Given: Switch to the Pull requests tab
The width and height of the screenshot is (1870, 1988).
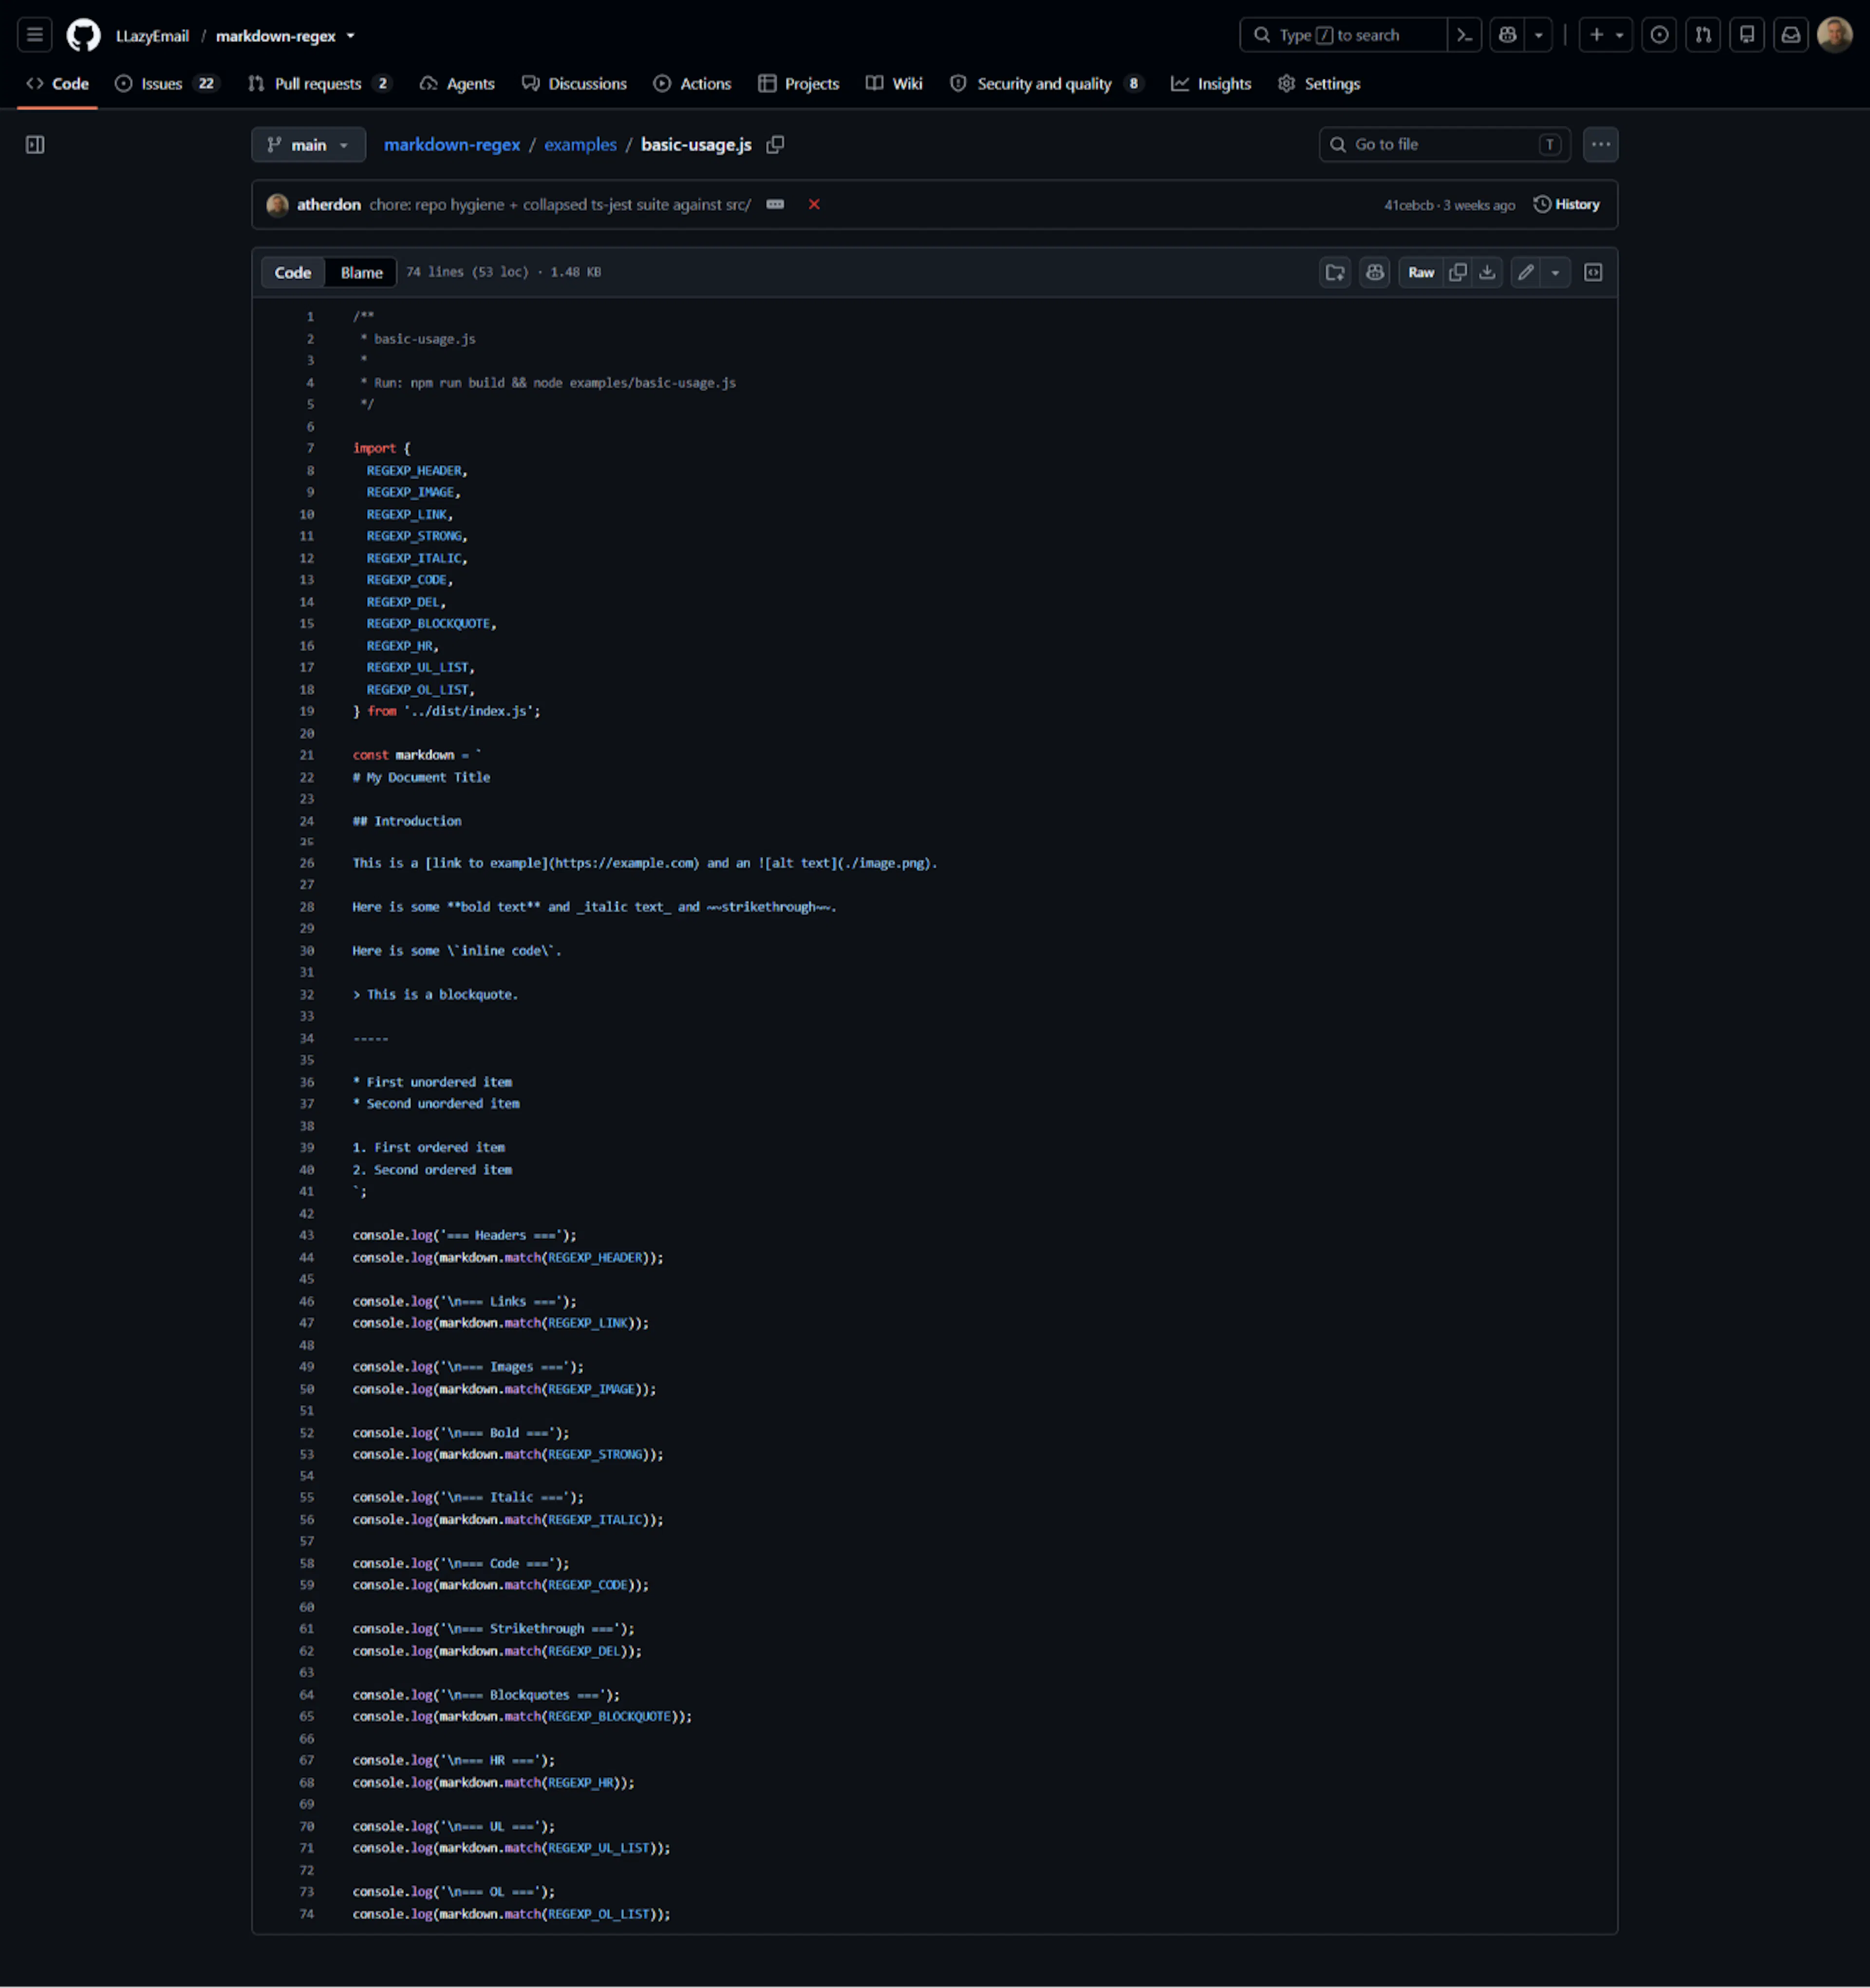Looking at the screenshot, I should (319, 84).
